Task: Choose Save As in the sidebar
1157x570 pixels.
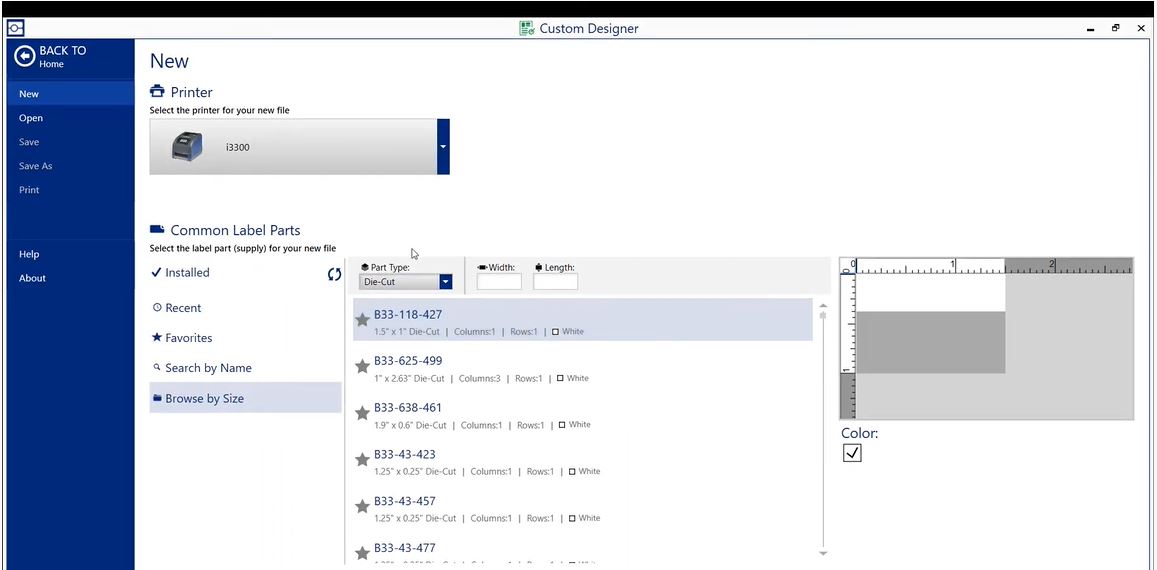Action: 70,166
